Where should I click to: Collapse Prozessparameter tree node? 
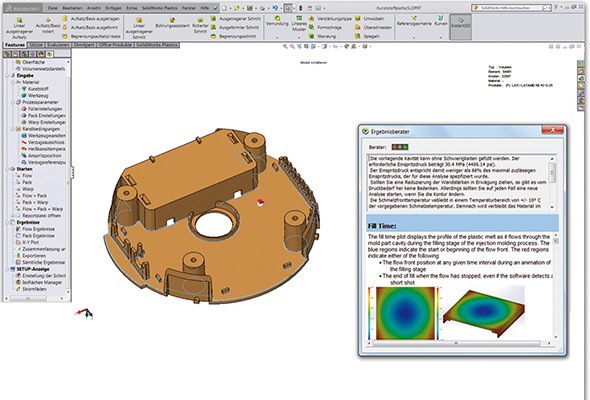(12, 102)
